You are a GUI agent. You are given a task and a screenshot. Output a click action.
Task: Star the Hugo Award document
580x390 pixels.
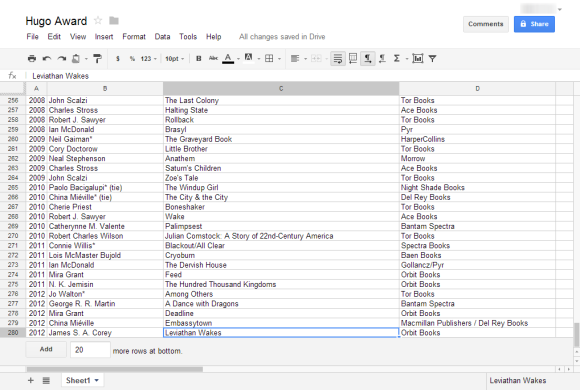pos(98,20)
